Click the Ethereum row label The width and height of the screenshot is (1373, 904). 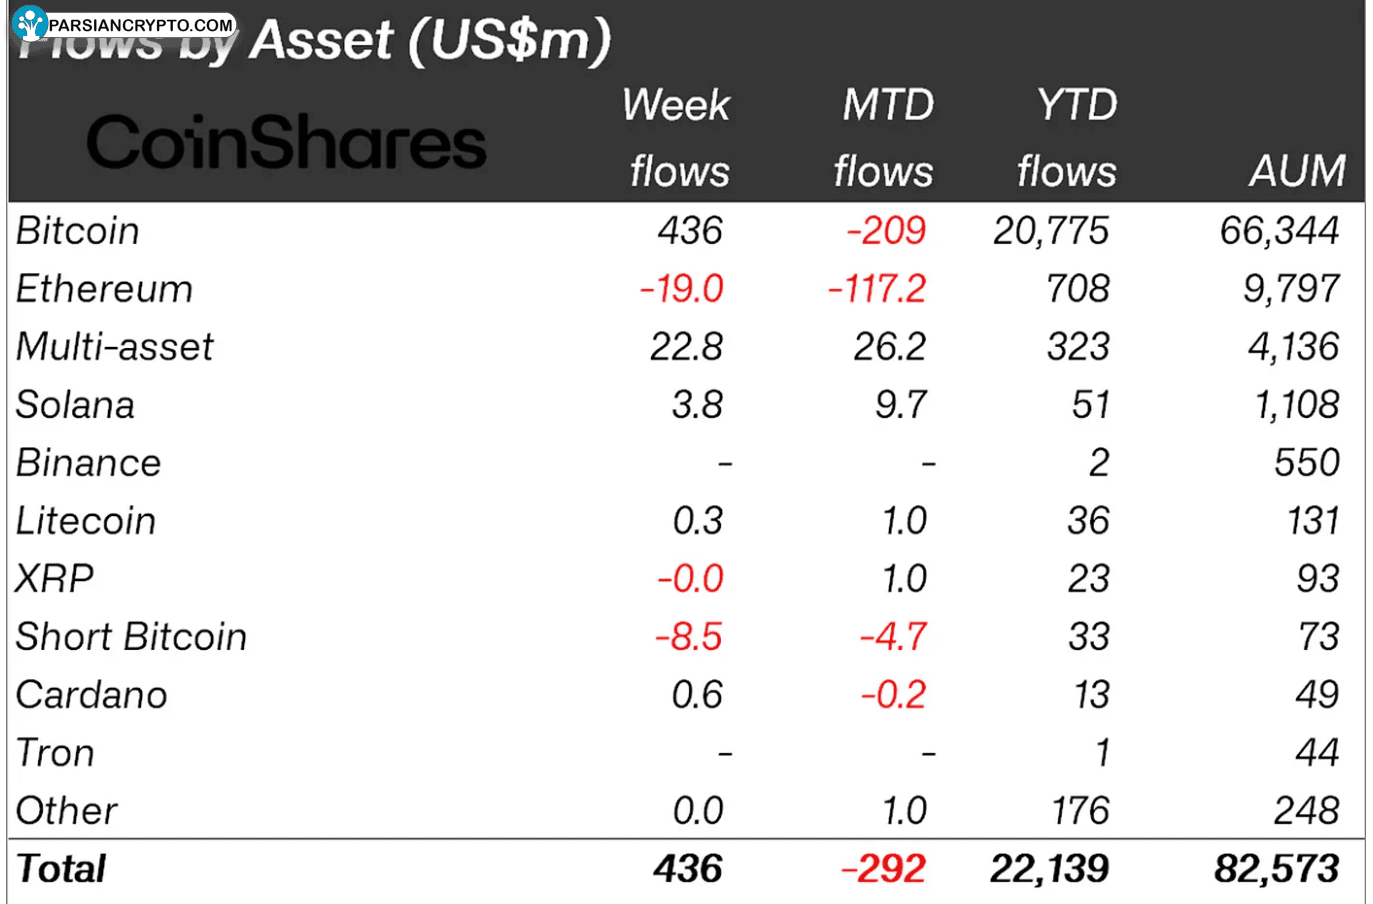coord(105,289)
